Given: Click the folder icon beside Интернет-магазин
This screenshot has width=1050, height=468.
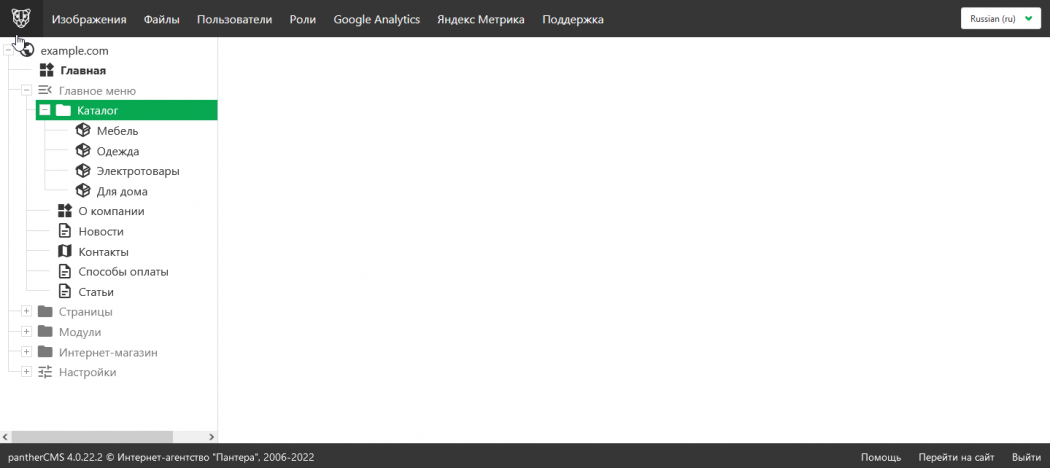Looking at the screenshot, I should (x=45, y=352).
